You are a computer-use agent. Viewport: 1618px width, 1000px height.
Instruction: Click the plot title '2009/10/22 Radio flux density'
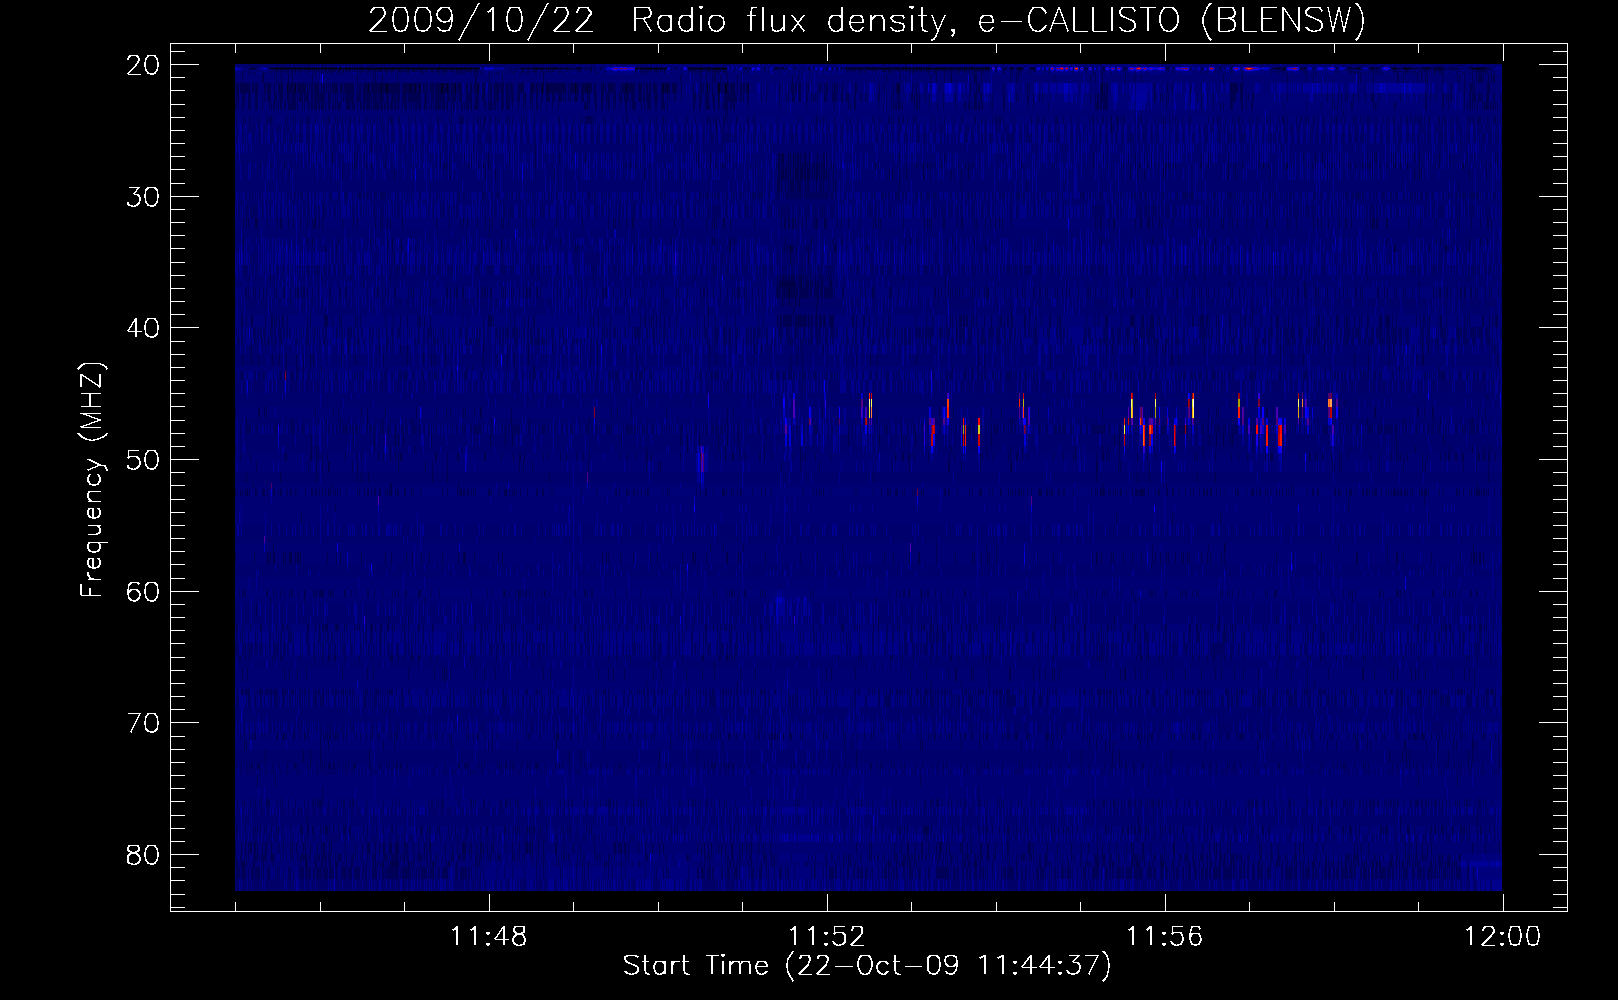[866, 22]
